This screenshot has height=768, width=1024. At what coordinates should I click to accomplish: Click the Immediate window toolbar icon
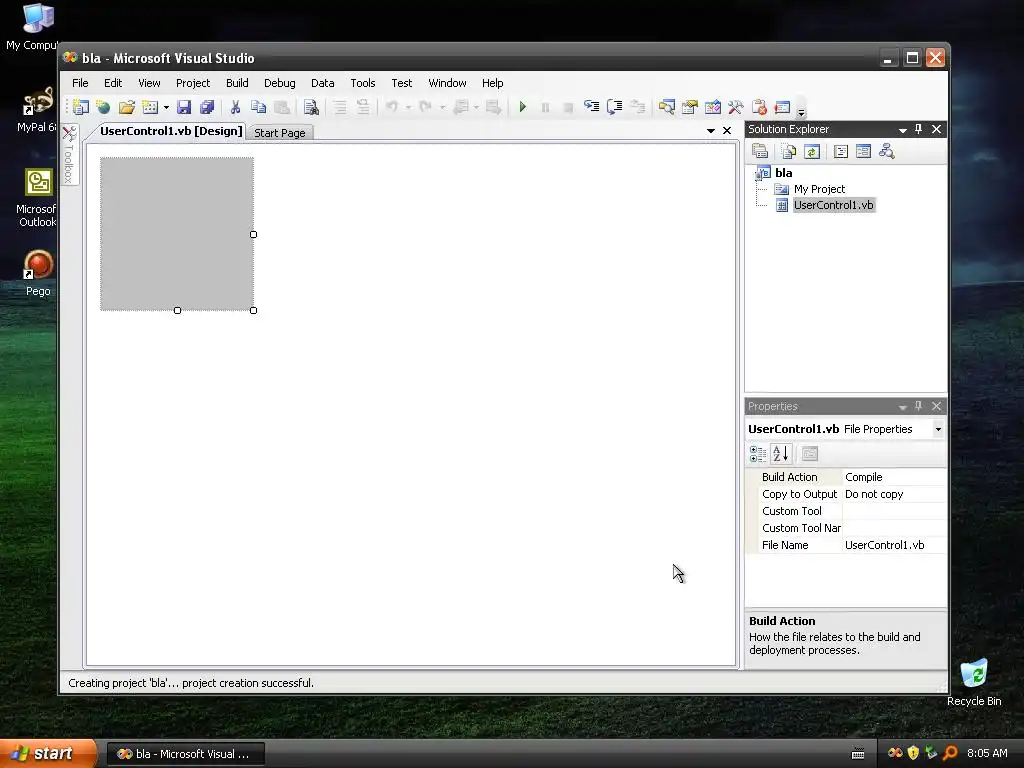coord(782,107)
